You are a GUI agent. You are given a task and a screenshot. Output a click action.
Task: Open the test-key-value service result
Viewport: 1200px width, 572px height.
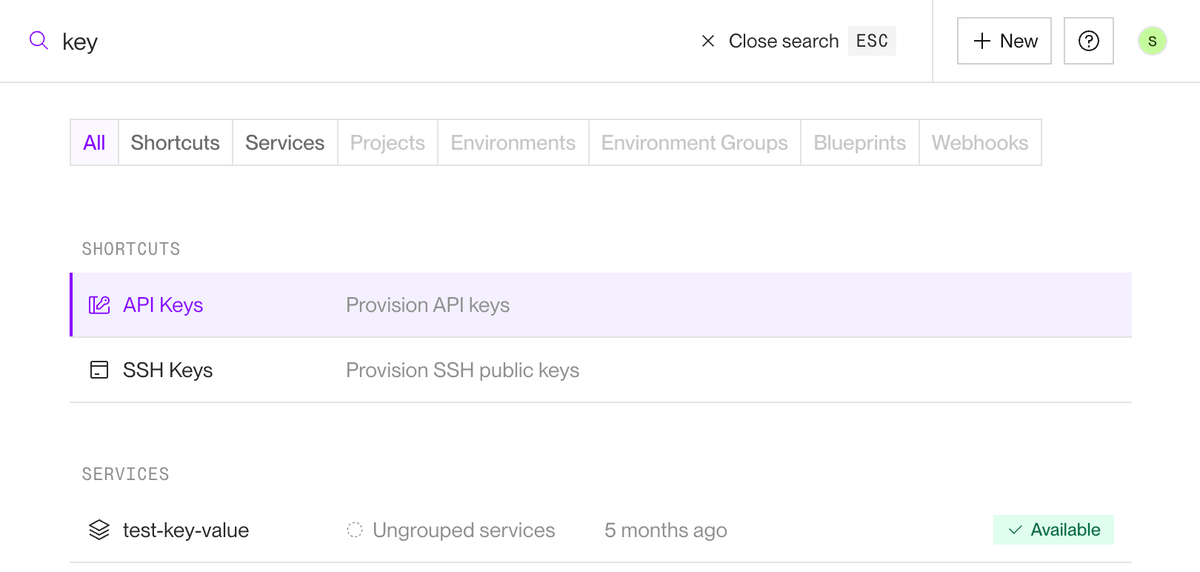coord(186,530)
